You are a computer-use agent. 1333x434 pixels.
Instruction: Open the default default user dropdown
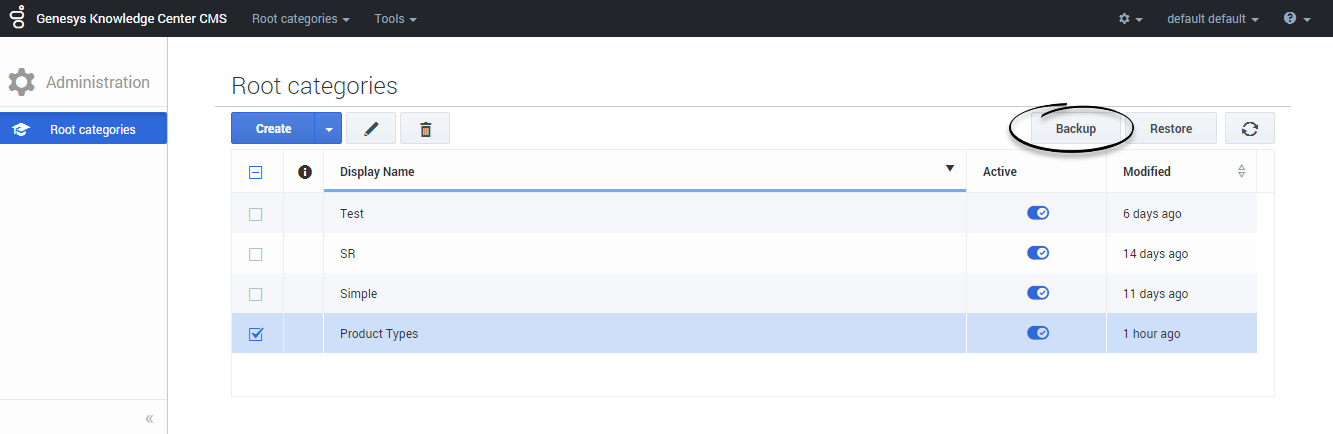pyautogui.click(x=1212, y=19)
